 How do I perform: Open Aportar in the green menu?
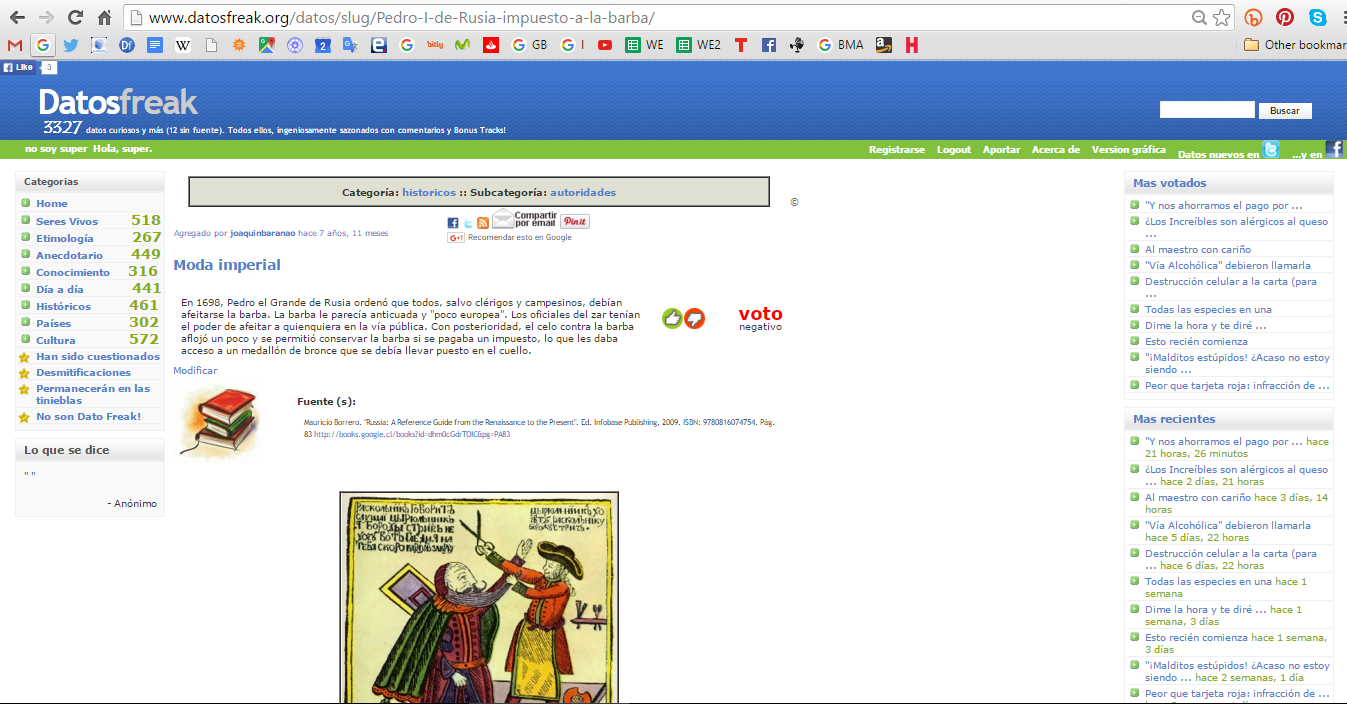[1002, 150]
